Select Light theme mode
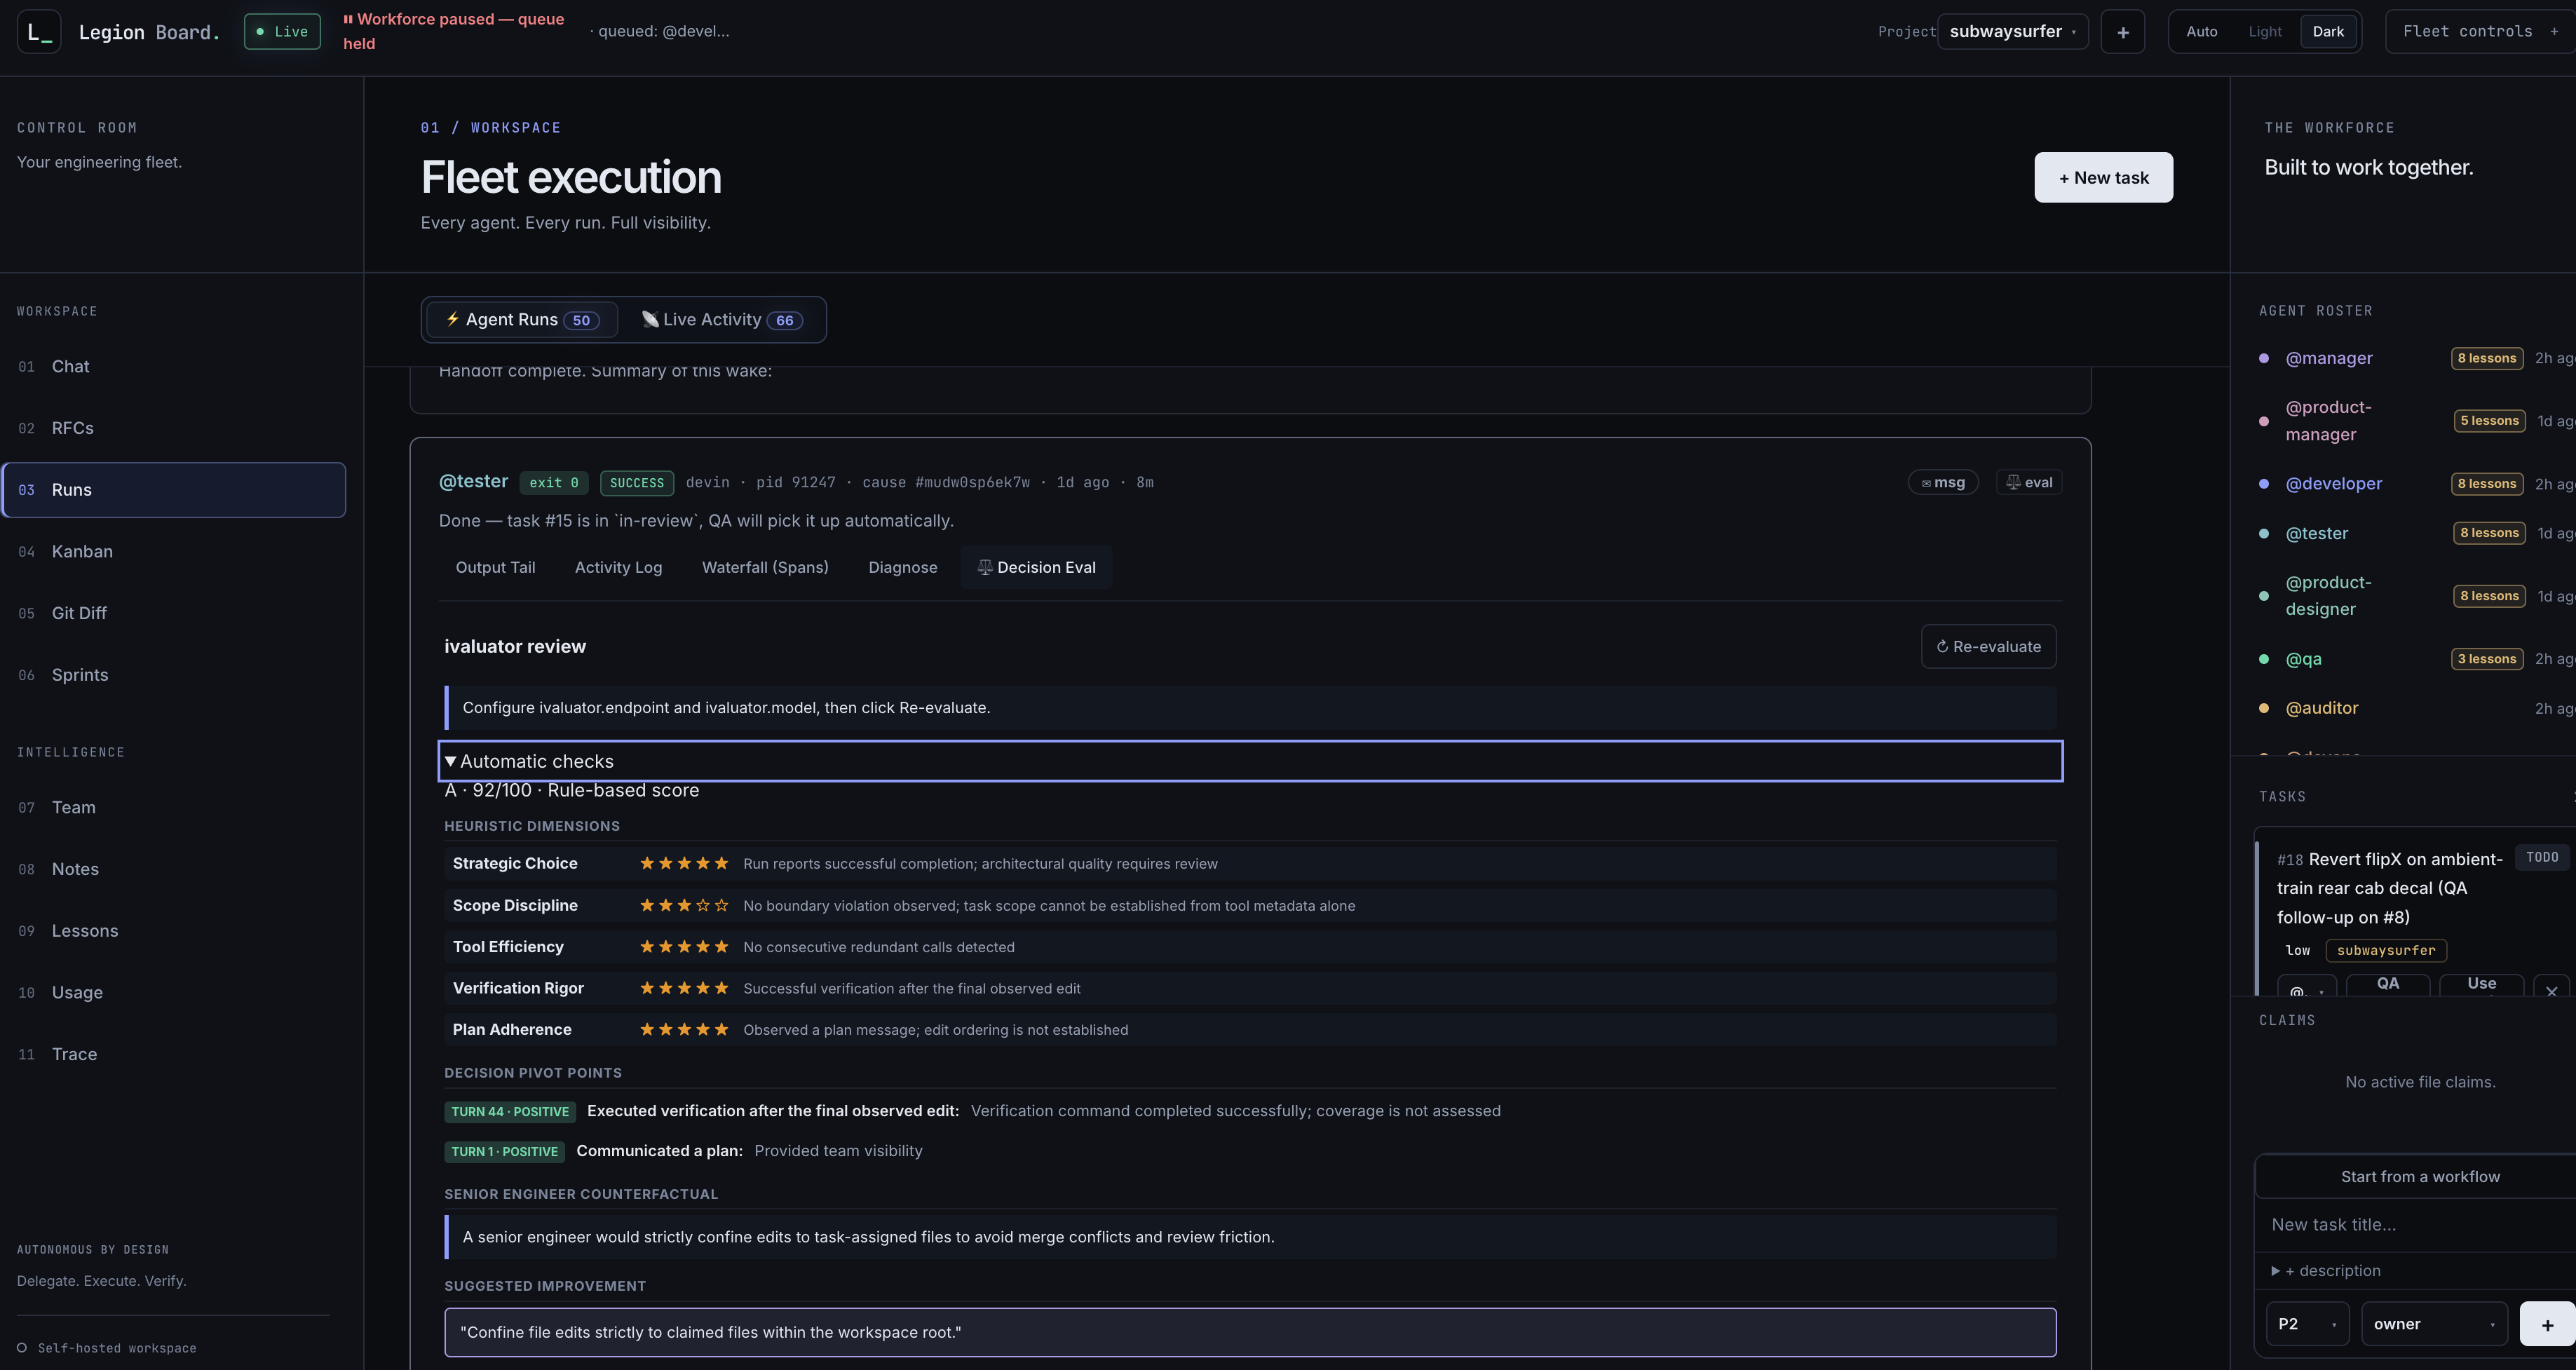The width and height of the screenshot is (2576, 1370). click(2265, 31)
